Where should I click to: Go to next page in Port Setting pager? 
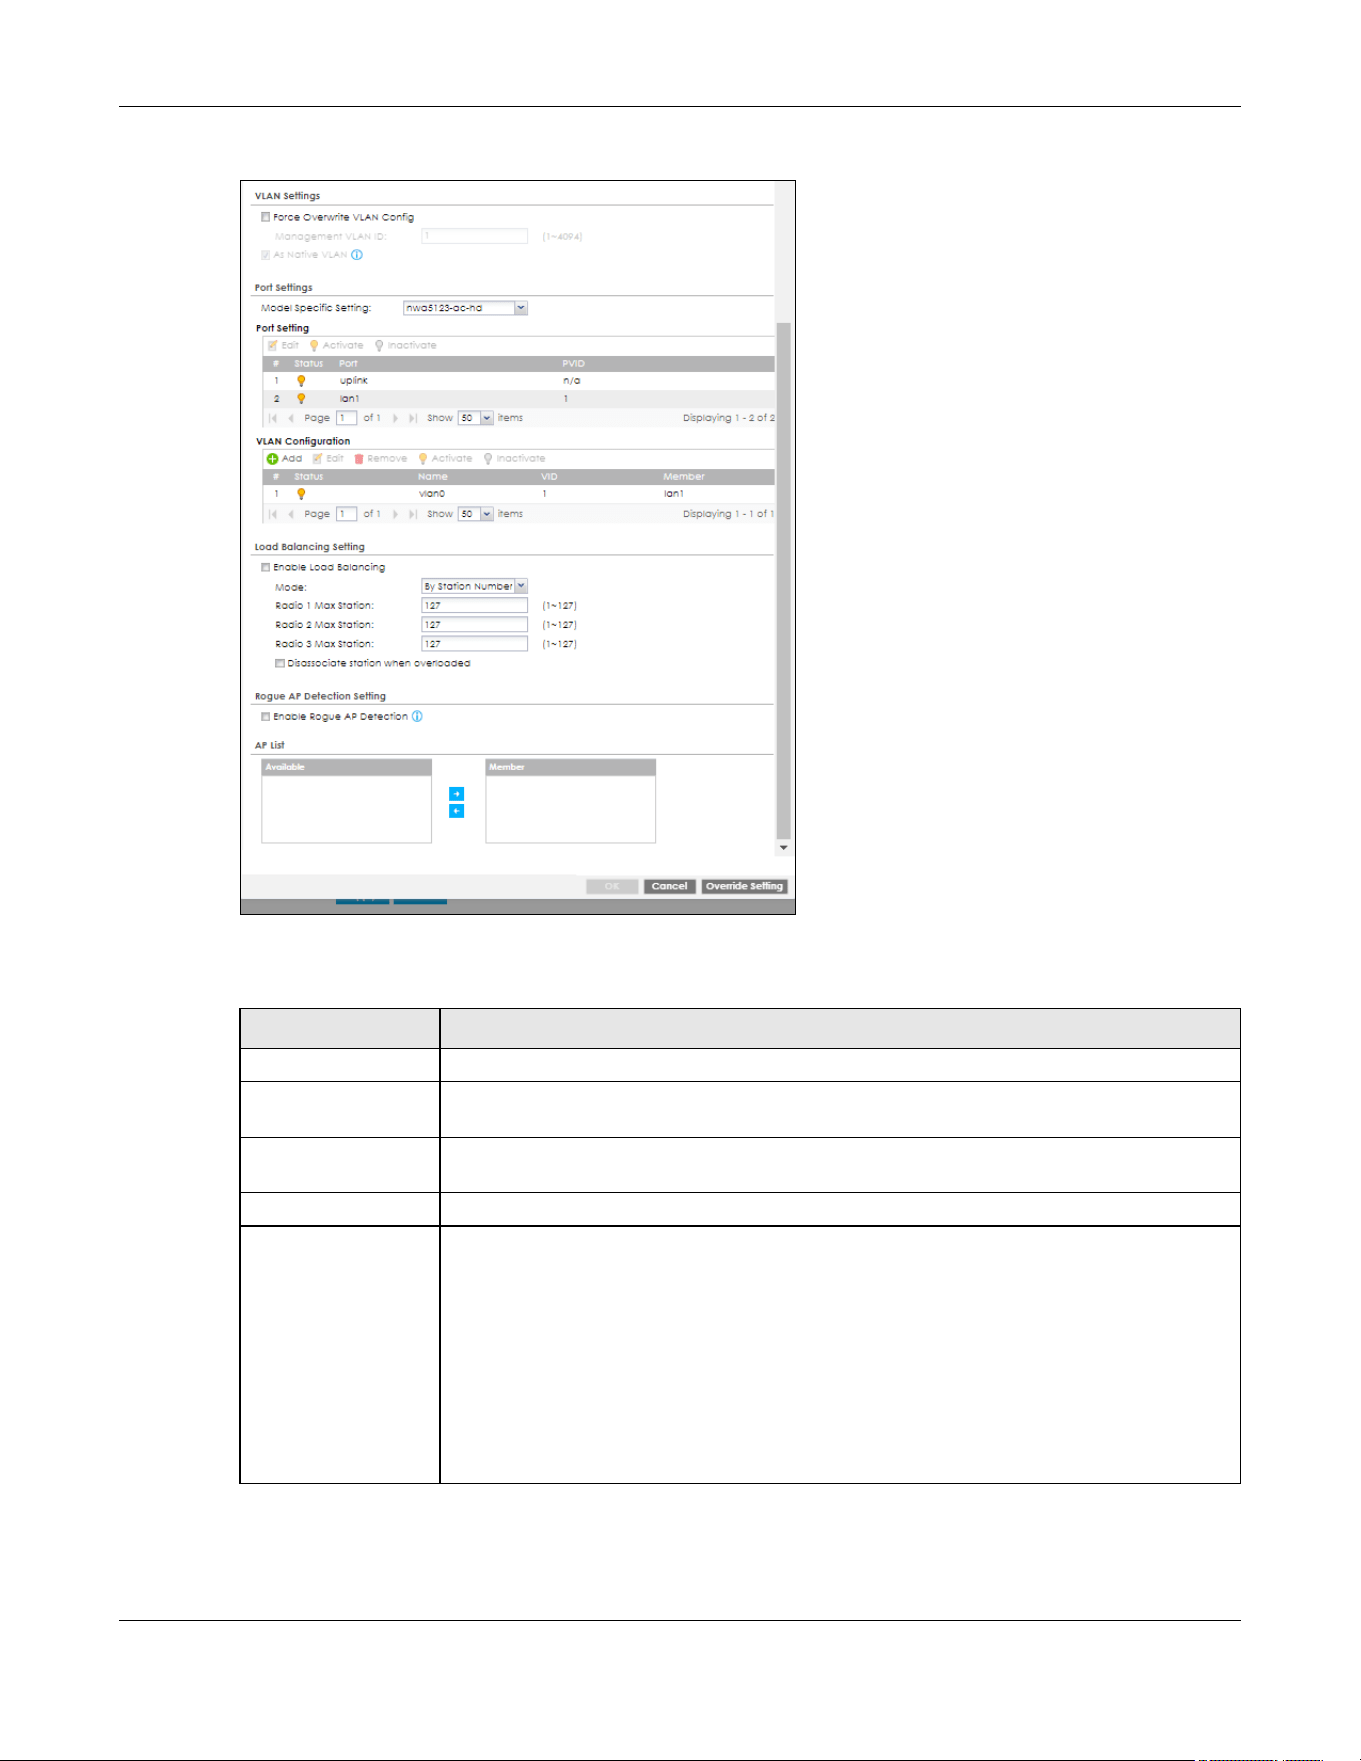(x=395, y=418)
